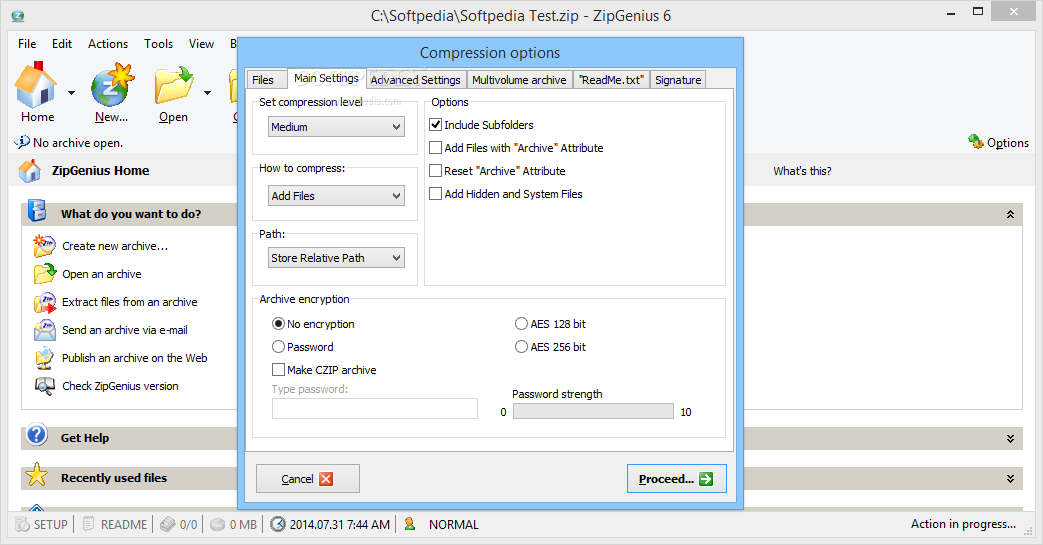Click the 0/0 file count status icon
This screenshot has width=1043, height=545.
point(168,524)
